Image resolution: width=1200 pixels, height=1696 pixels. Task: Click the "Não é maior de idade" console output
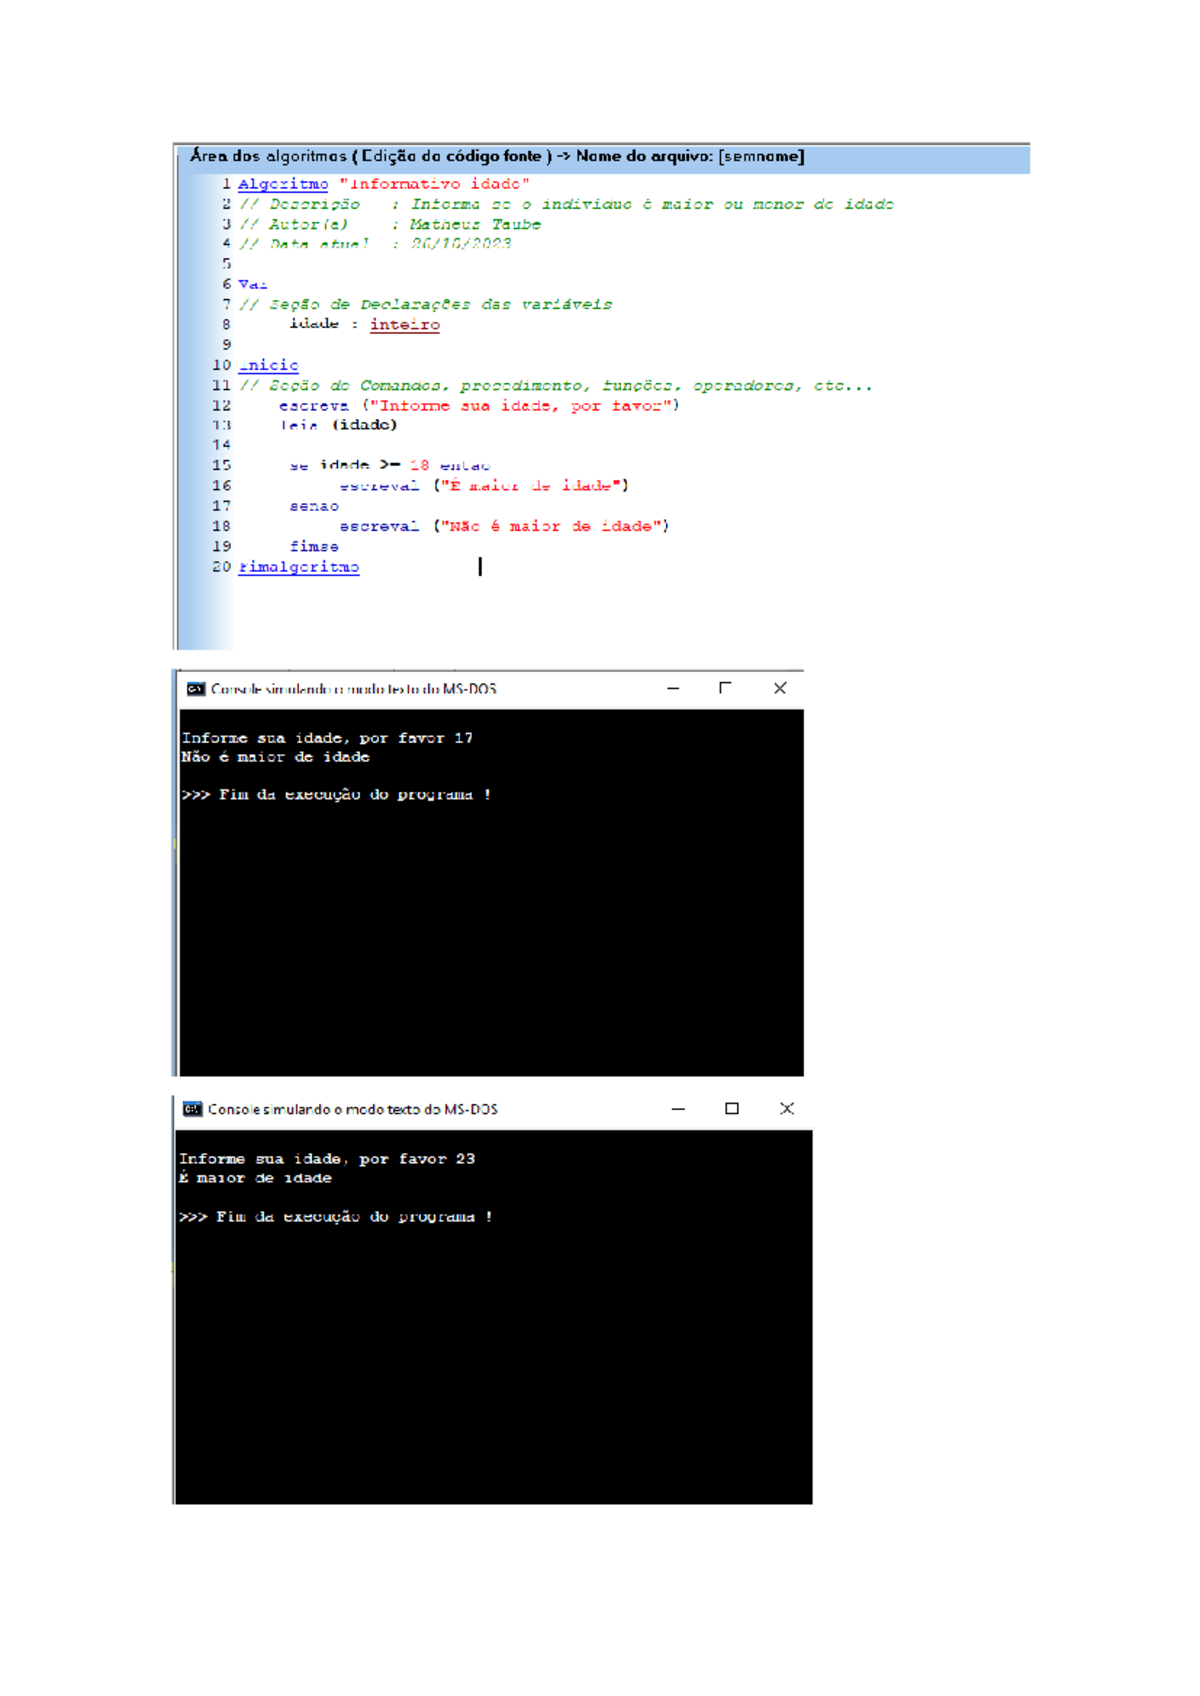275,757
